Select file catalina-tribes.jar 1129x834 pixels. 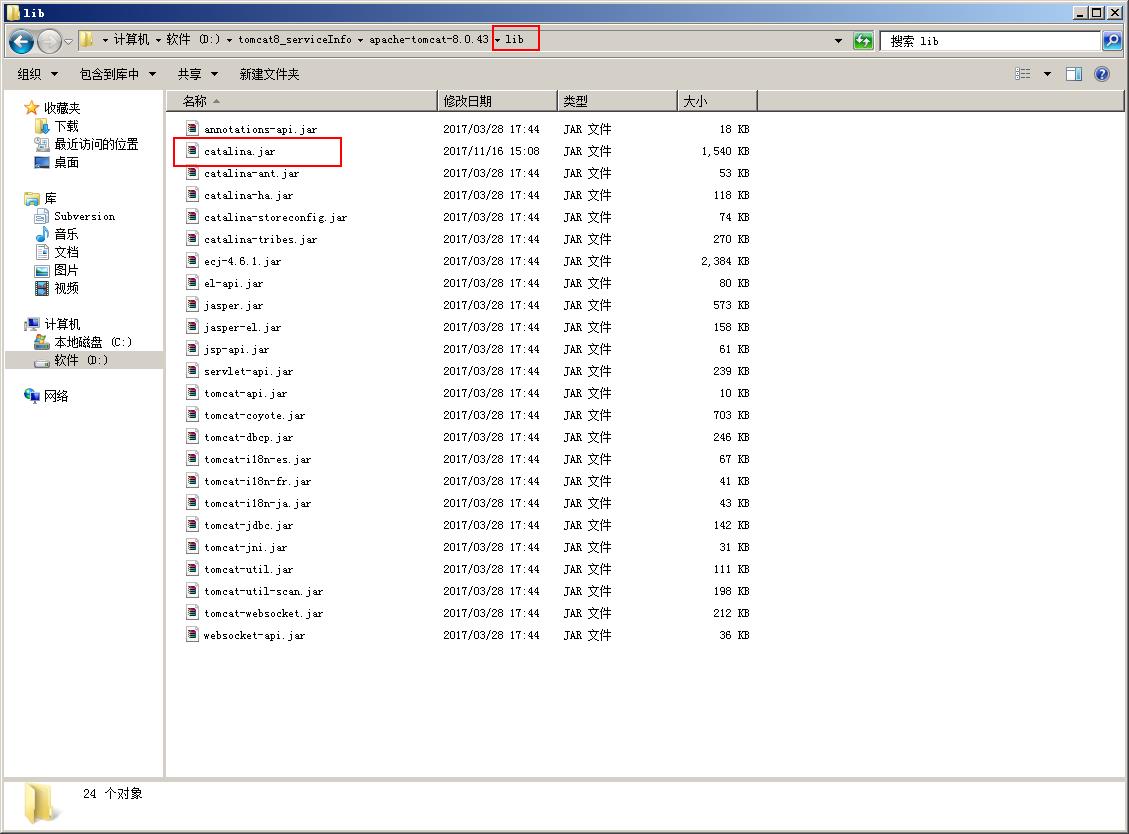(x=261, y=239)
